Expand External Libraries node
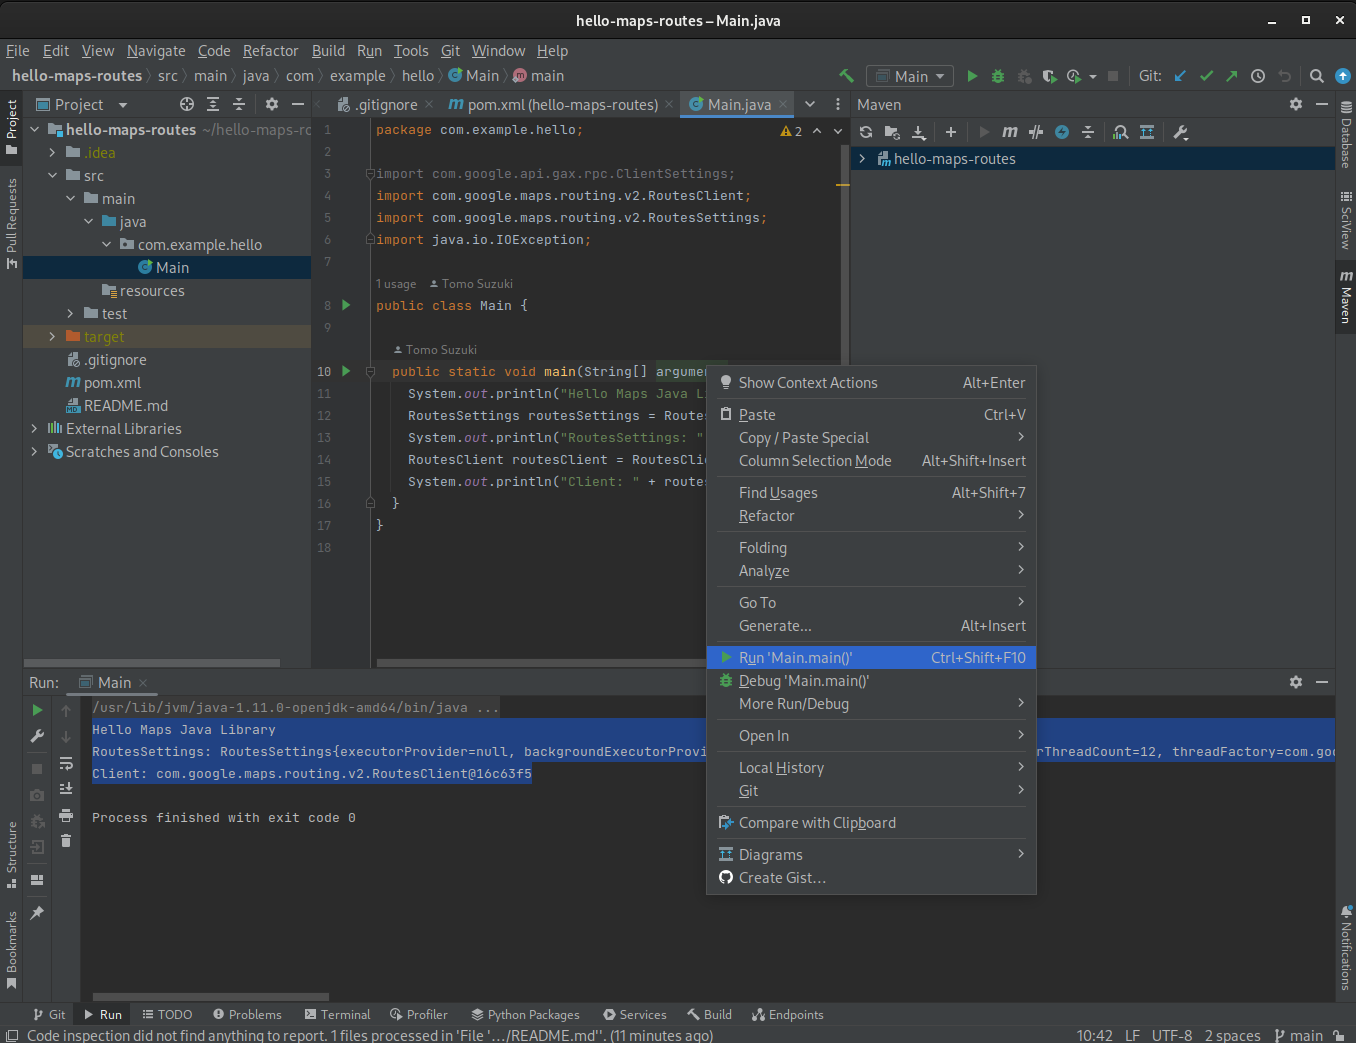Screen dimensions: 1356x1043 (34, 429)
